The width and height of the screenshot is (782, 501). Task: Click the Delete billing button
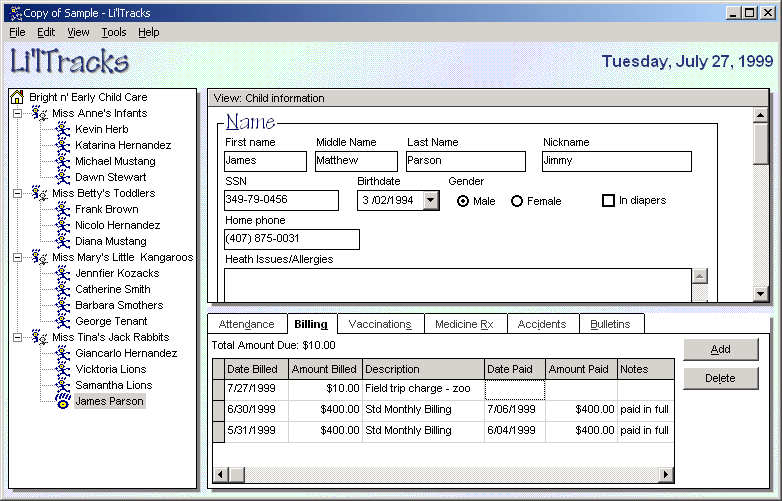[x=721, y=378]
